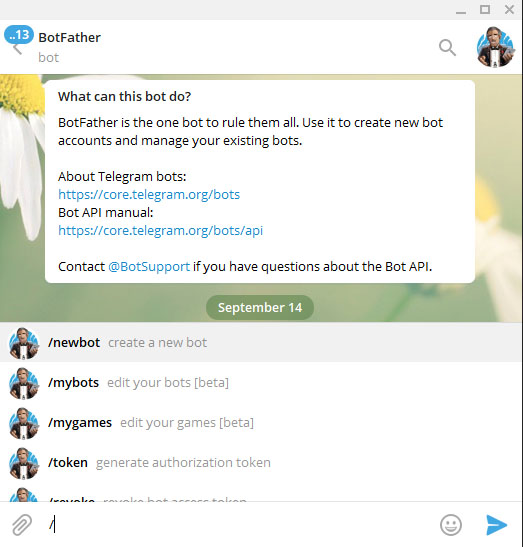Open the emoji picker smiley icon

(451, 524)
